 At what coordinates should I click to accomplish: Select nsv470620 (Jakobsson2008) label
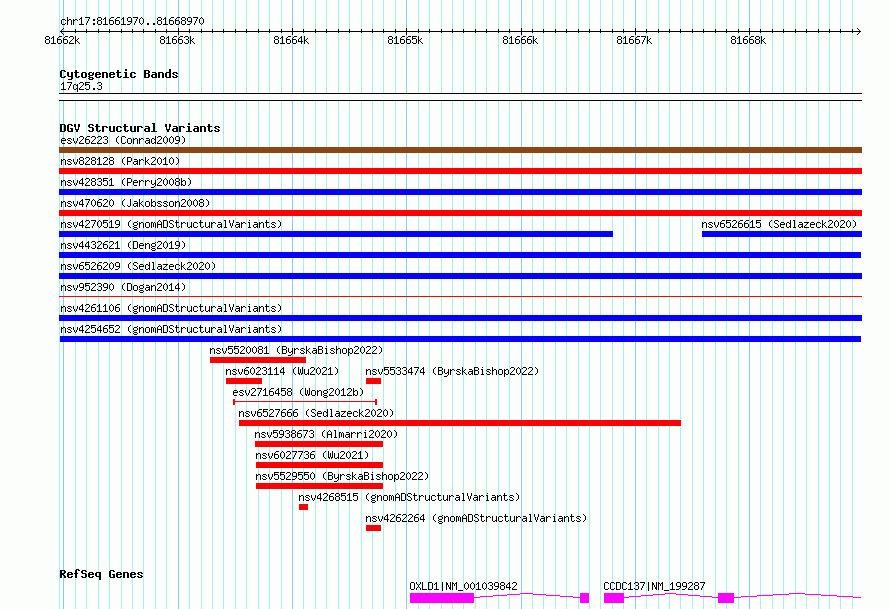click(135, 203)
